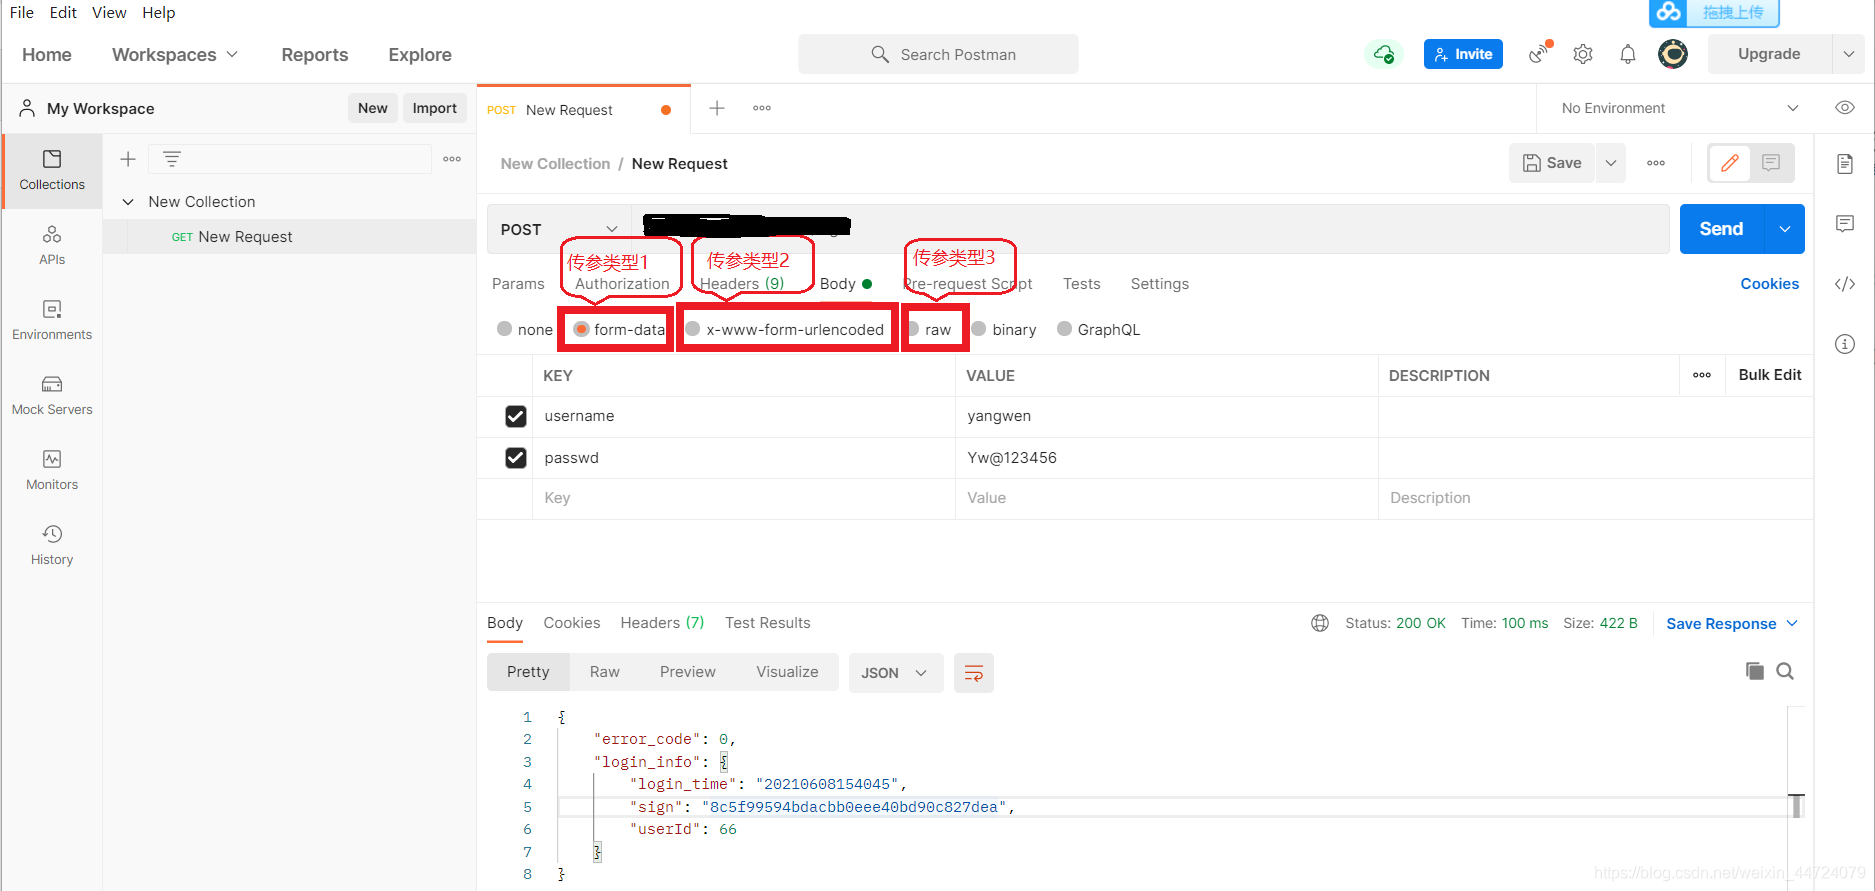Select x-www-form-urlencoded body radio
Screen dimensions: 1875x891
pos(693,329)
